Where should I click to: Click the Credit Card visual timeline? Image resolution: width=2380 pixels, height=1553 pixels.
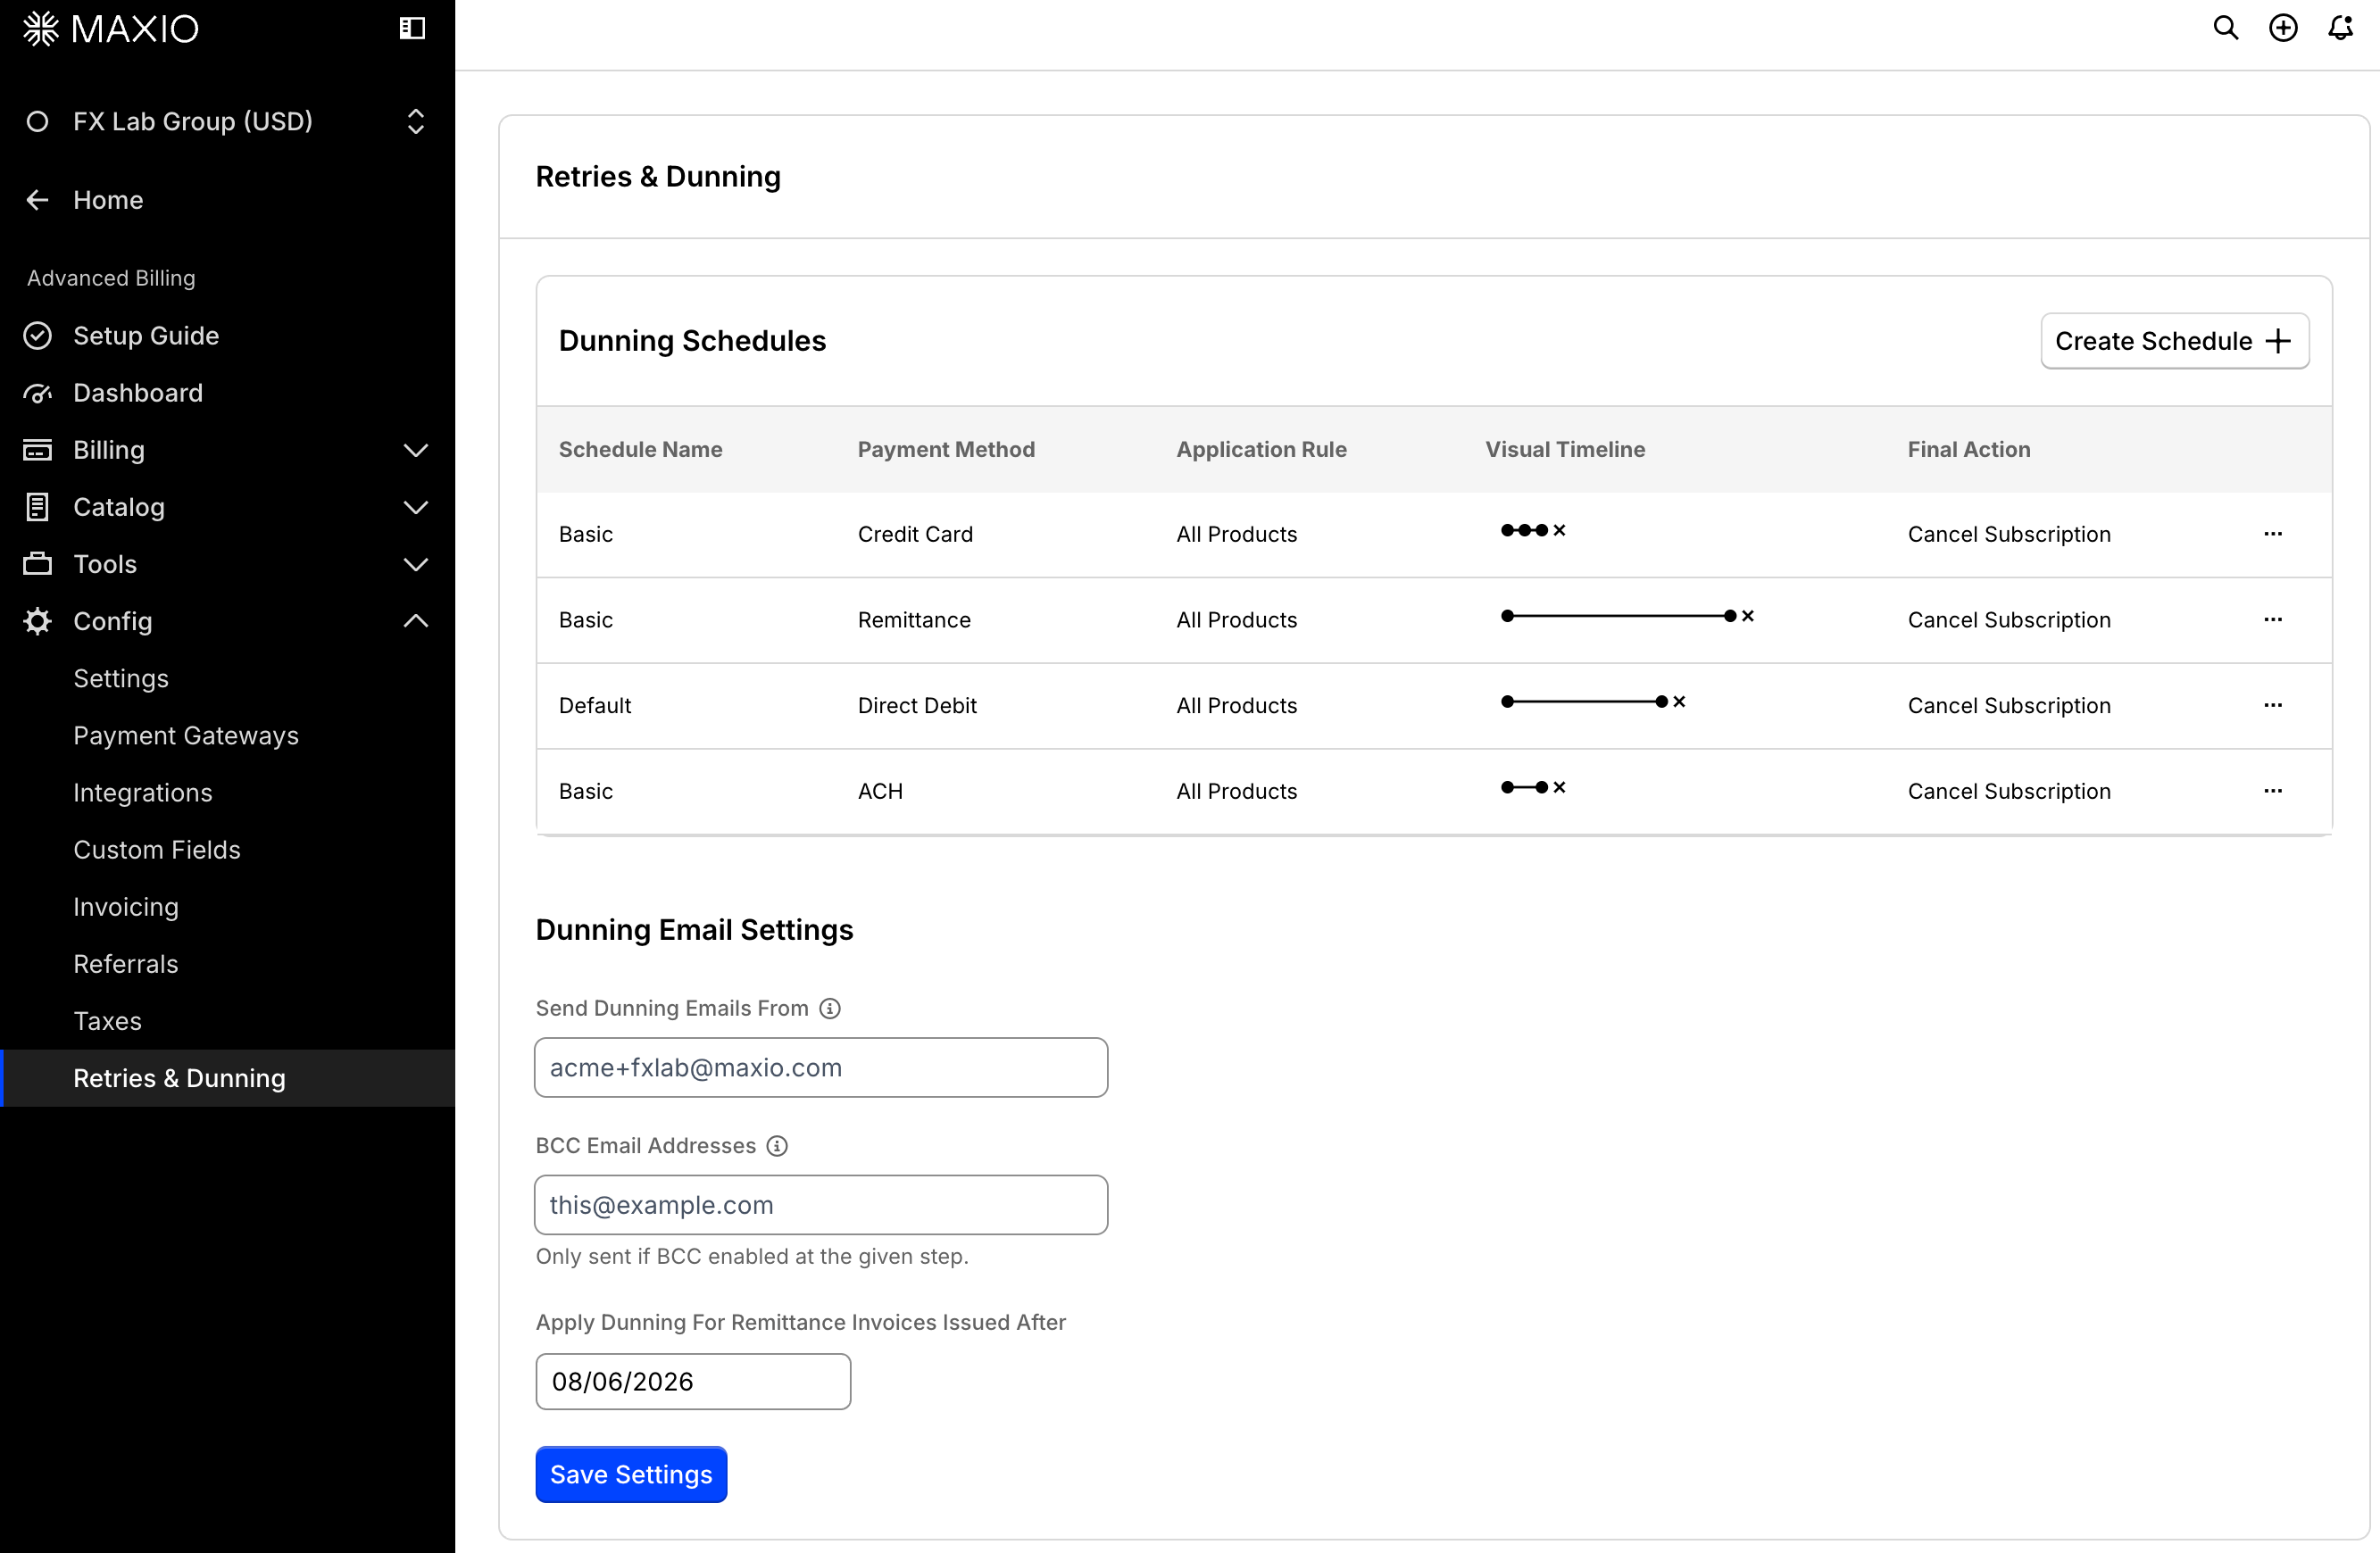(1533, 530)
